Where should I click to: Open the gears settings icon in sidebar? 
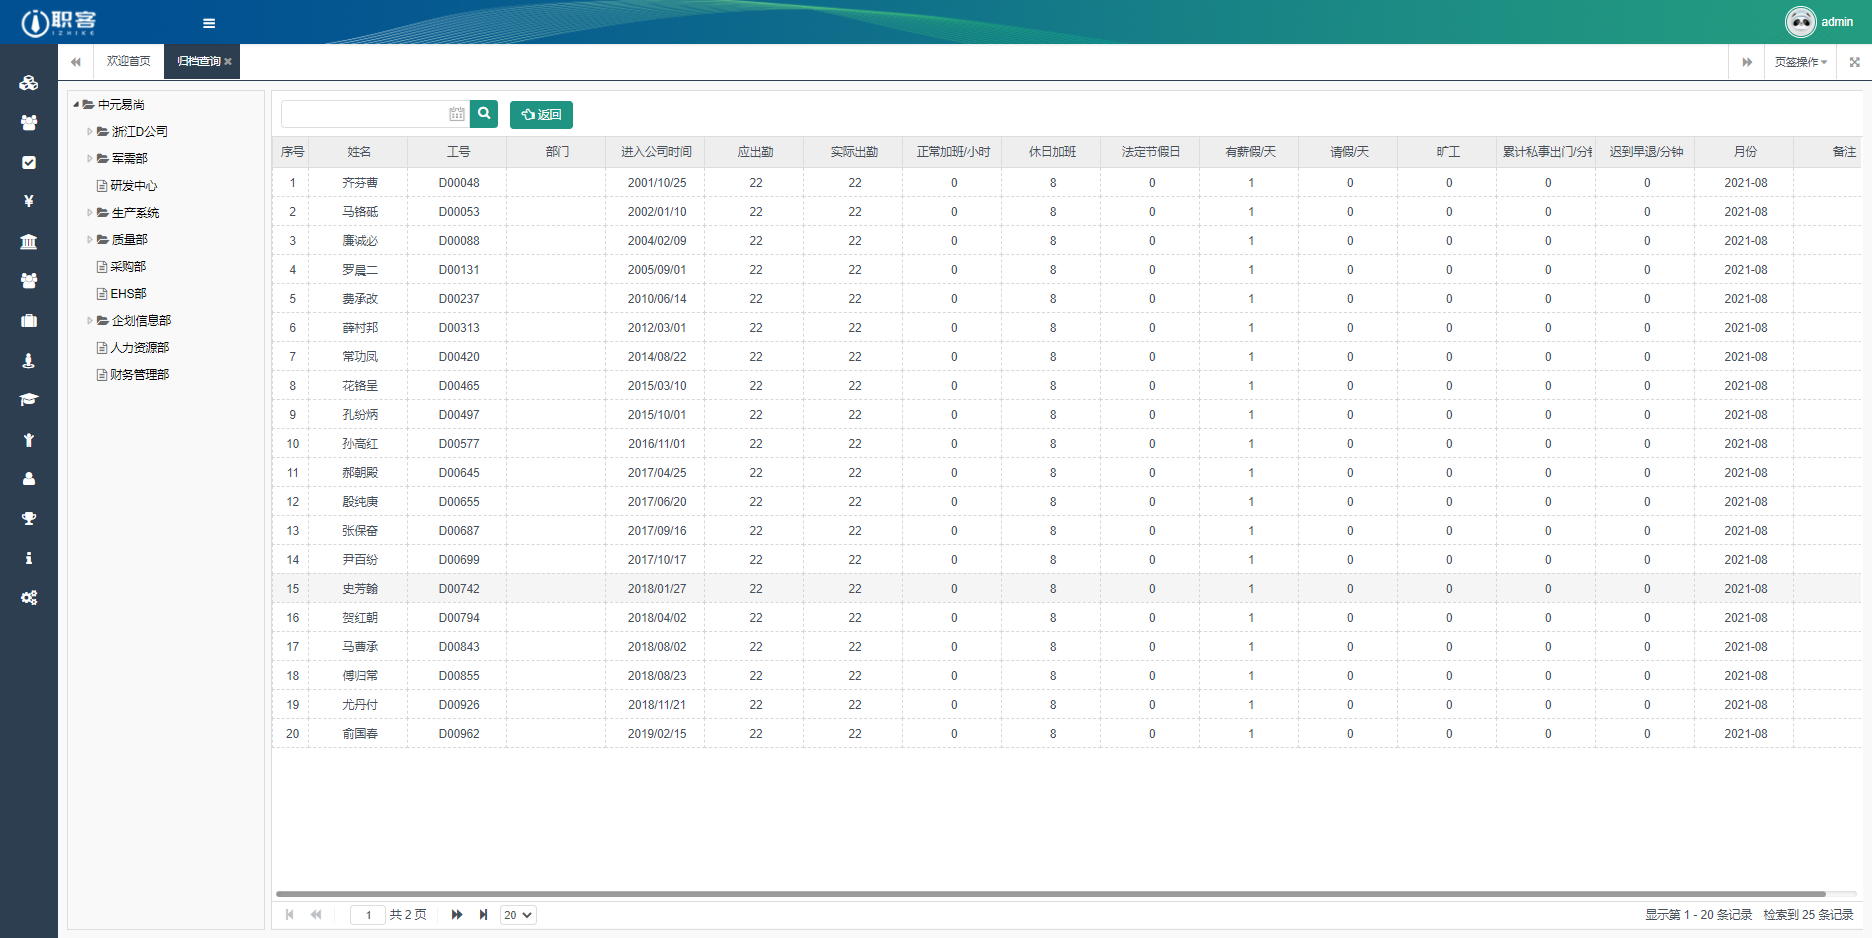click(29, 597)
